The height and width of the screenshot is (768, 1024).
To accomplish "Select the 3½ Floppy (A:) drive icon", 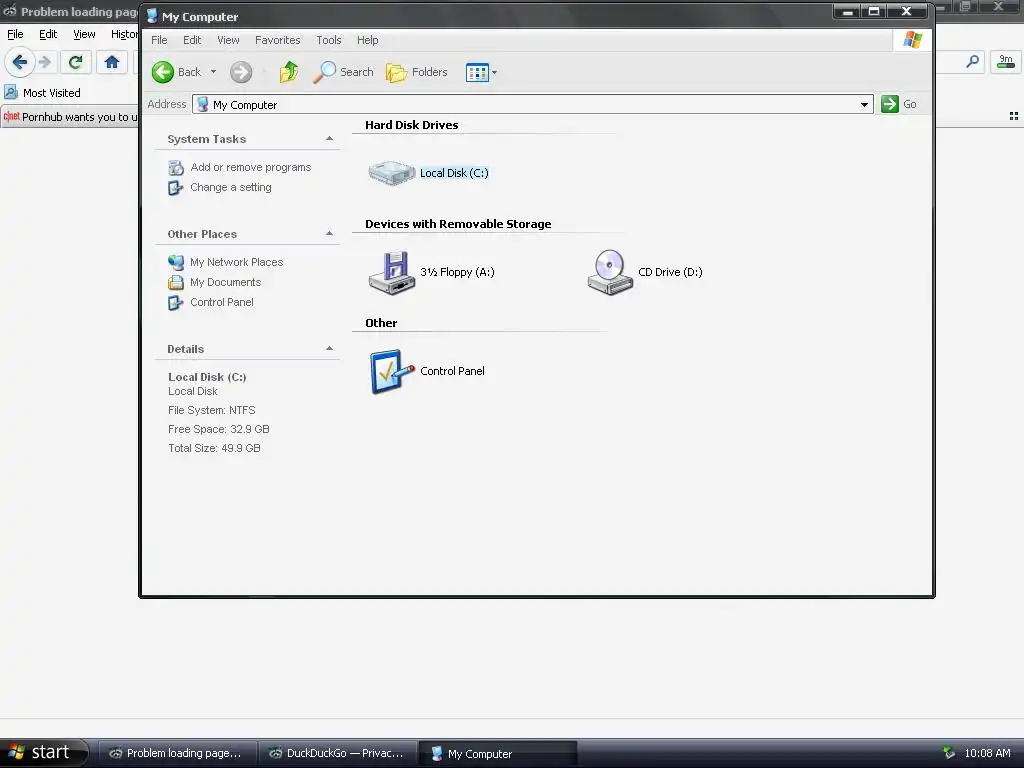I will (x=392, y=272).
